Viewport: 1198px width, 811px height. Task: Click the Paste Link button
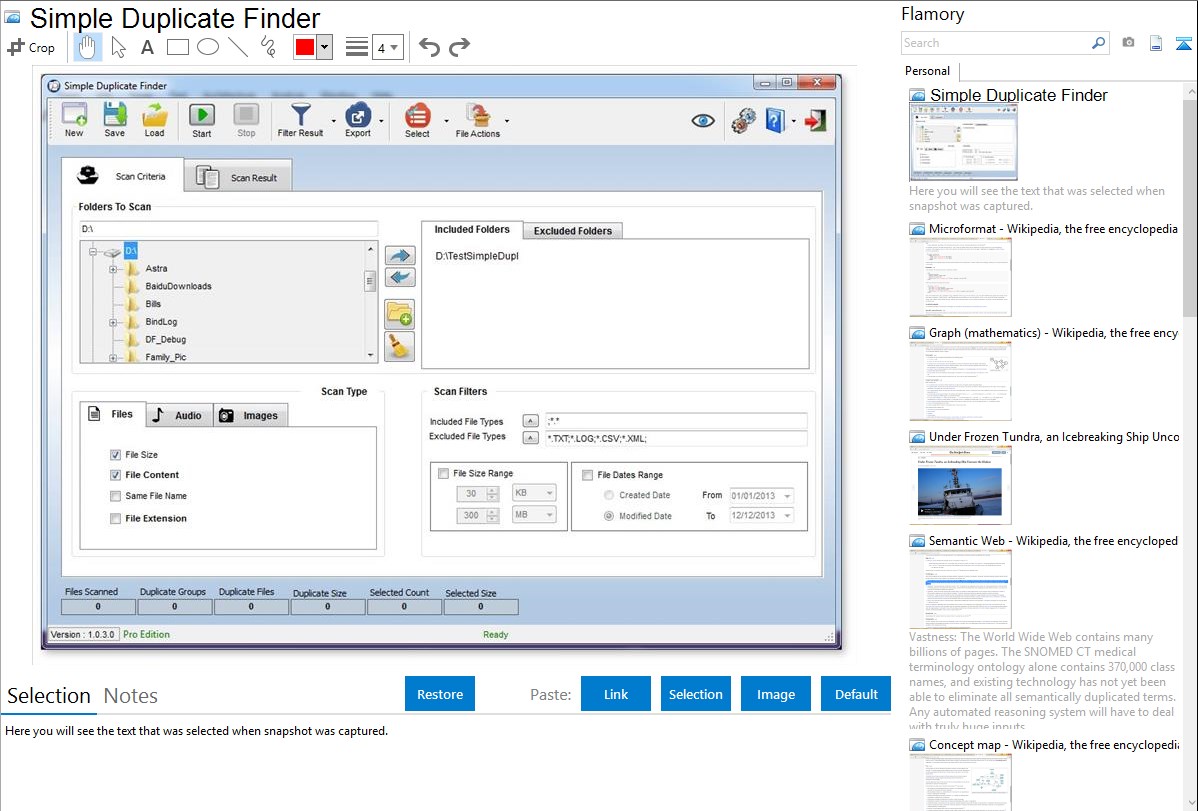click(616, 694)
